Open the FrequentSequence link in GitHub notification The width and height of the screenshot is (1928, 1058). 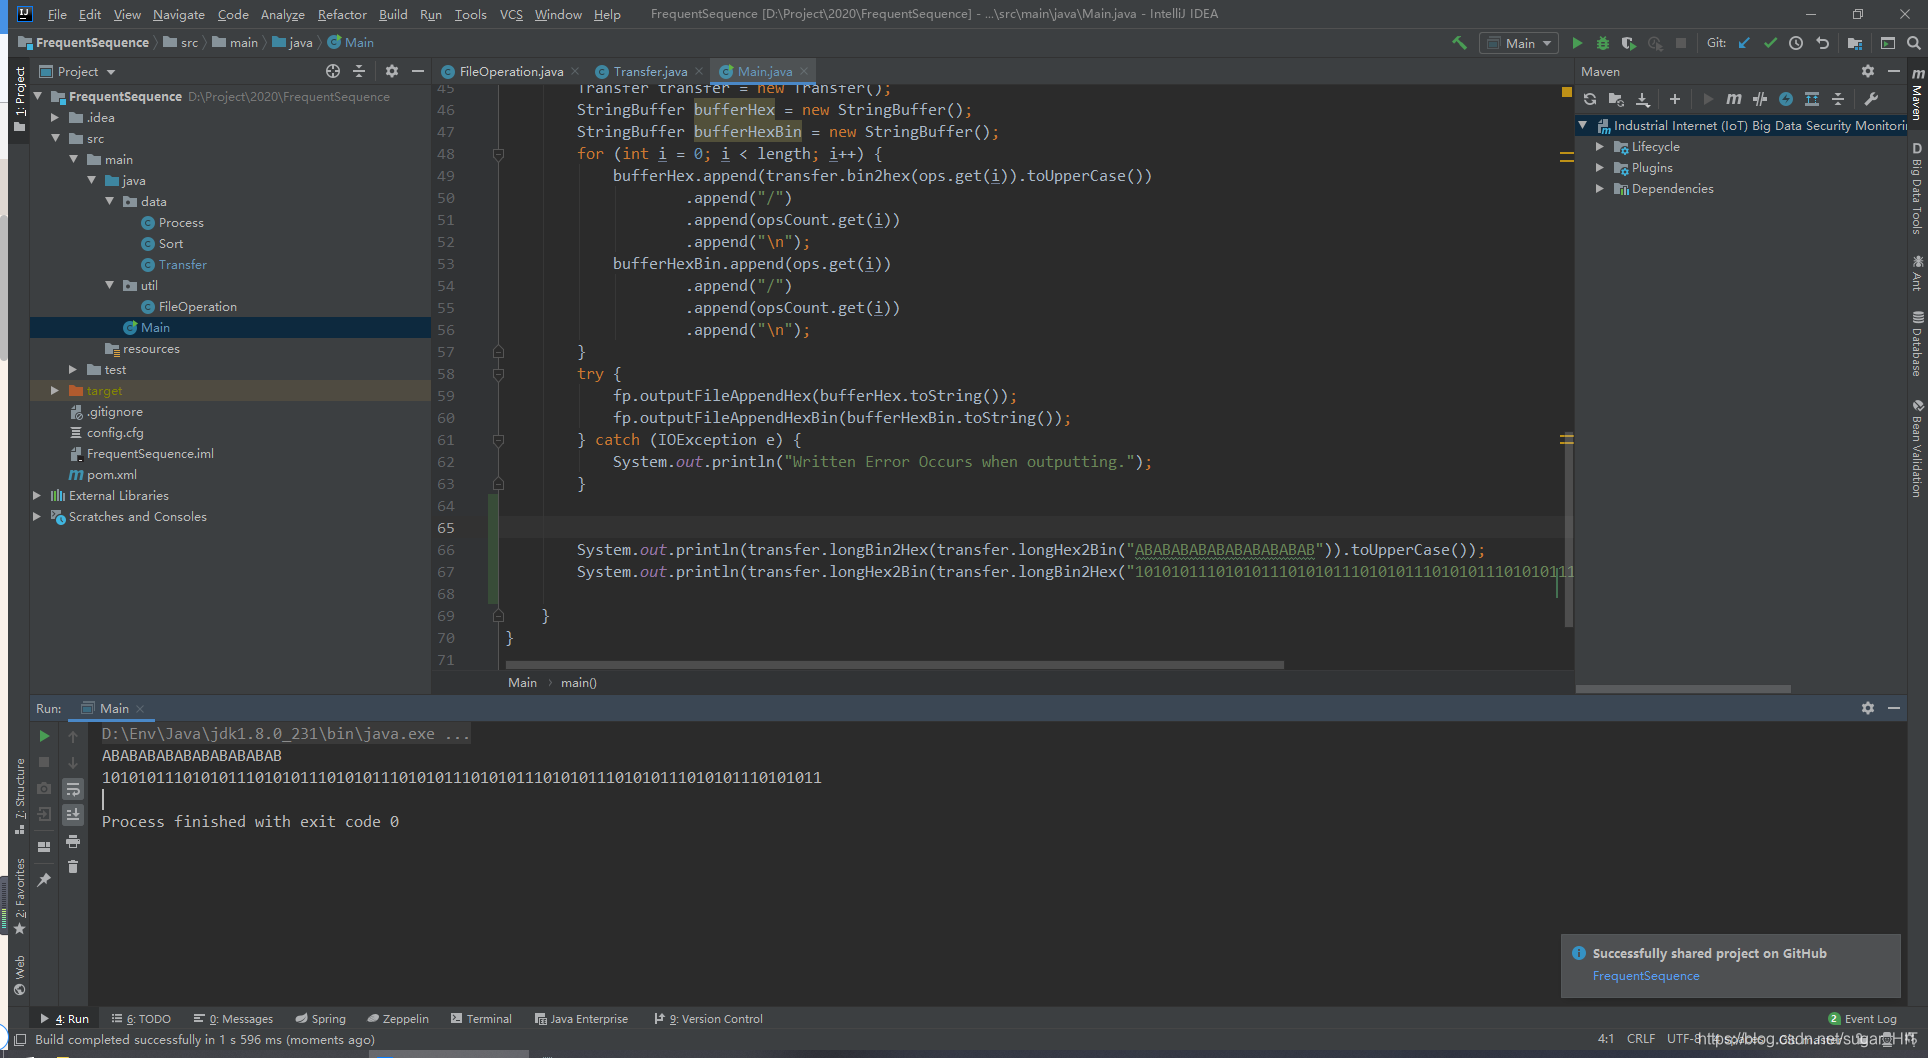1645,975
